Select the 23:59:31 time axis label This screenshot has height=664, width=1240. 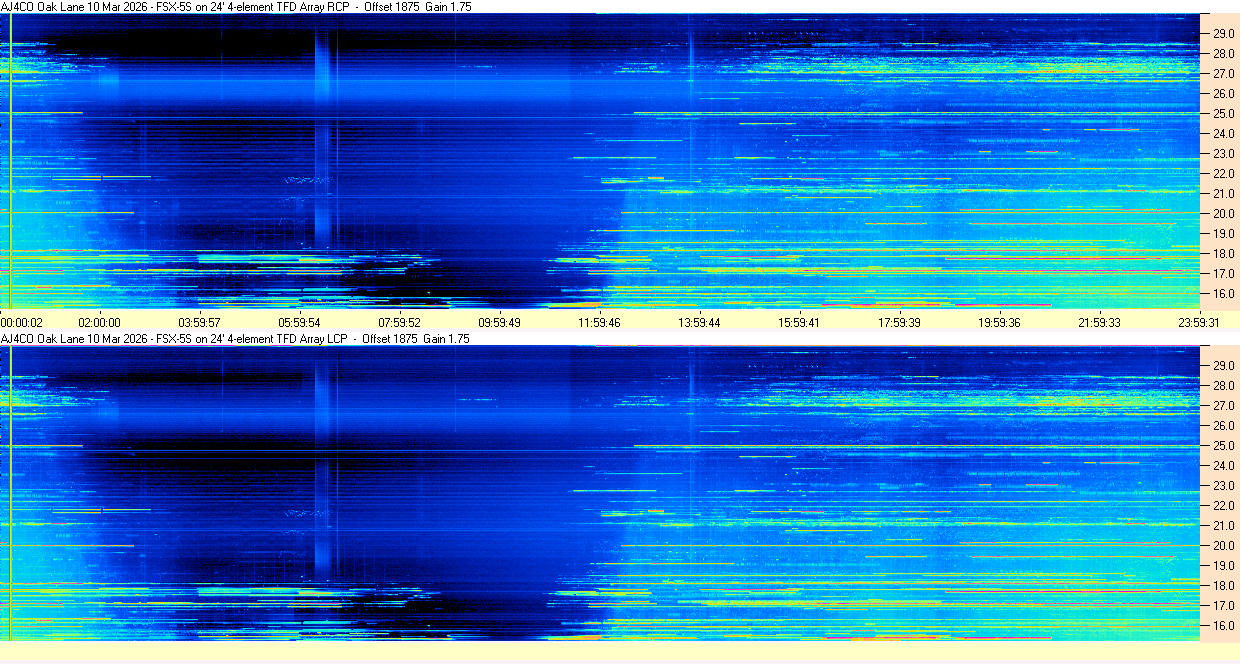1199,322
